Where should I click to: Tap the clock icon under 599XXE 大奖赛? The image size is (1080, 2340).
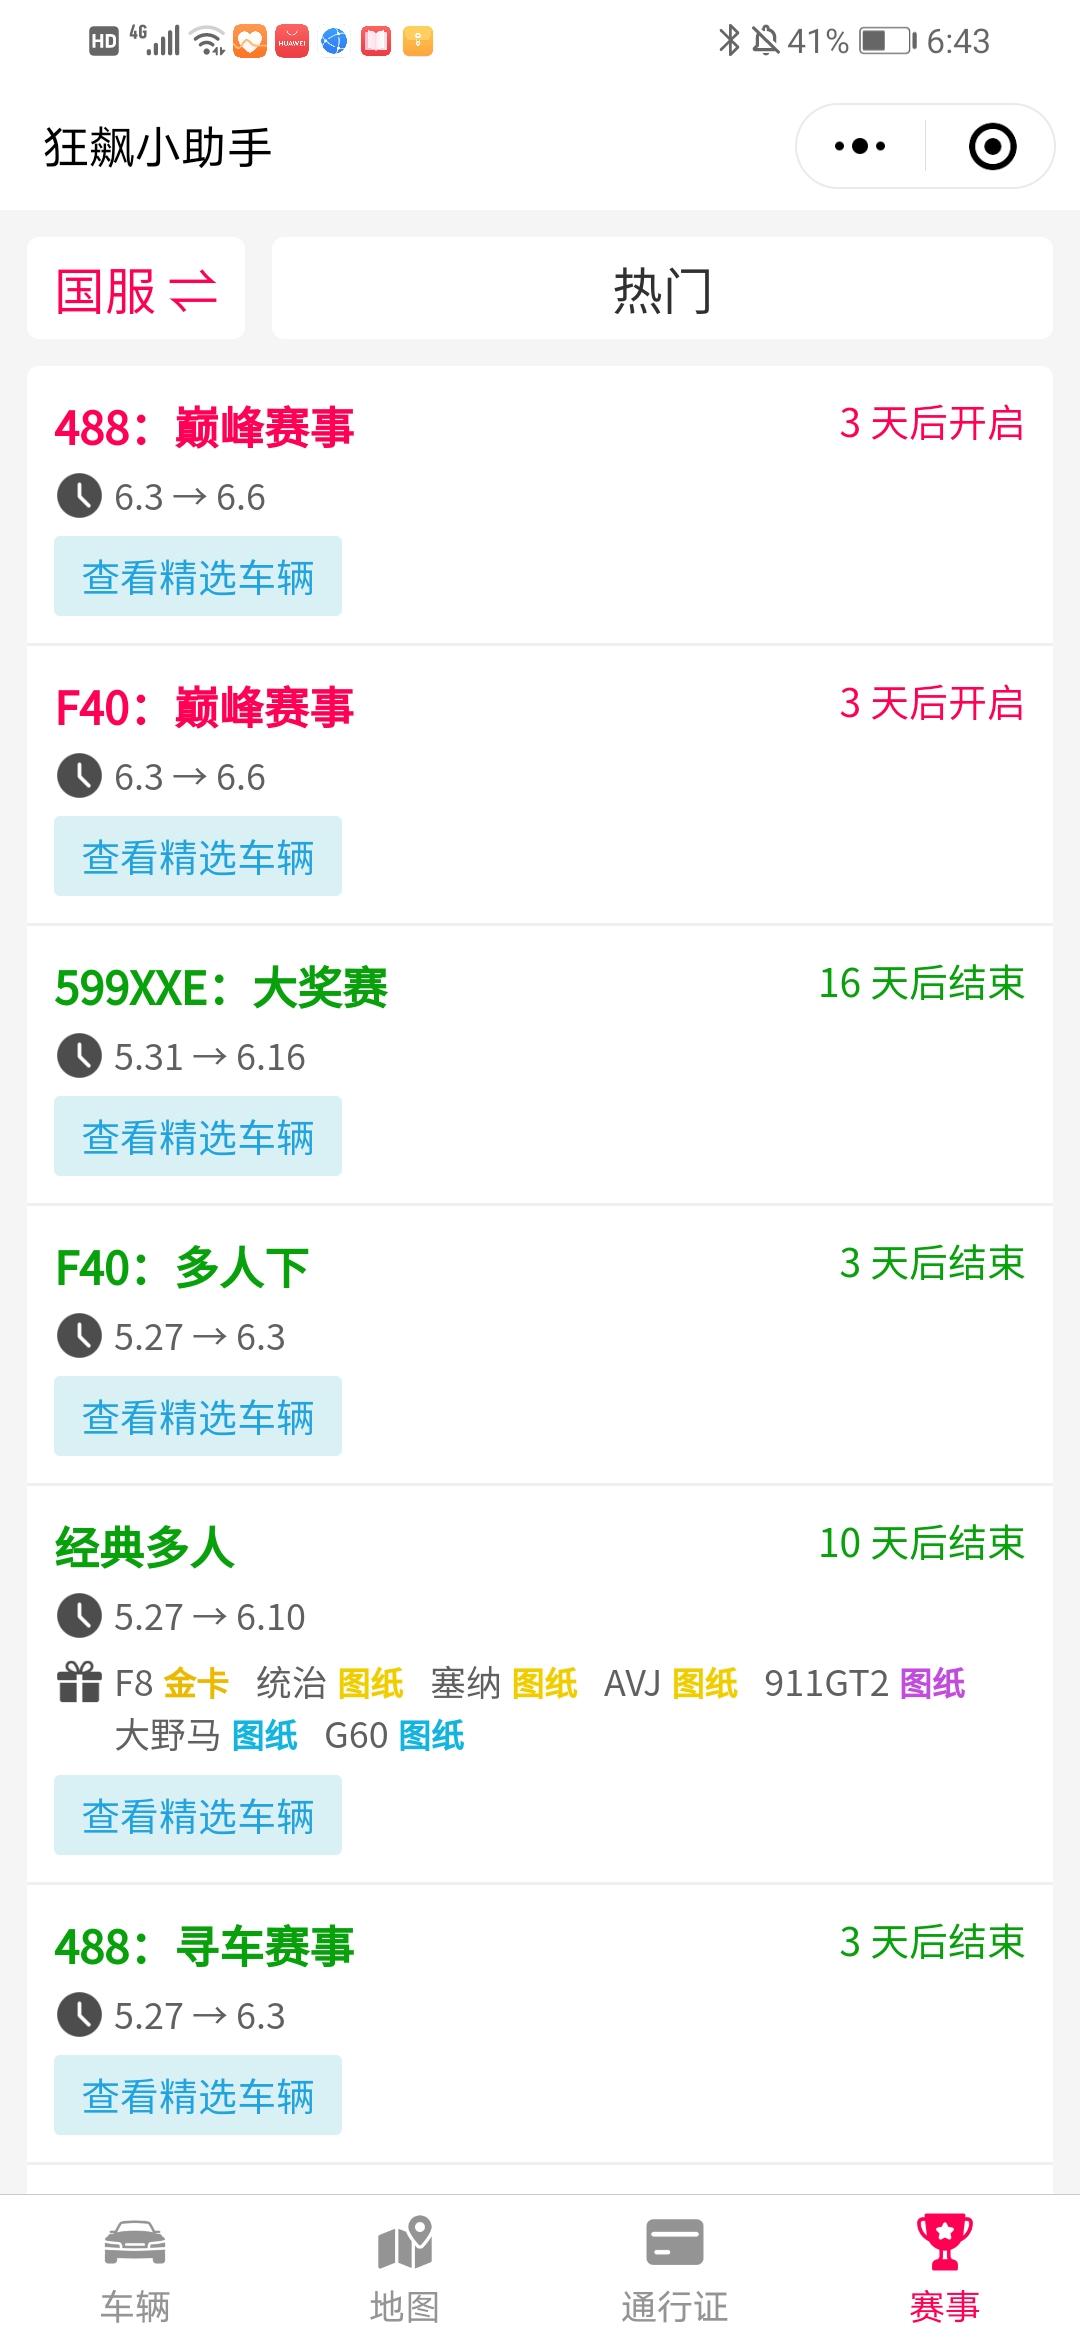[79, 1056]
